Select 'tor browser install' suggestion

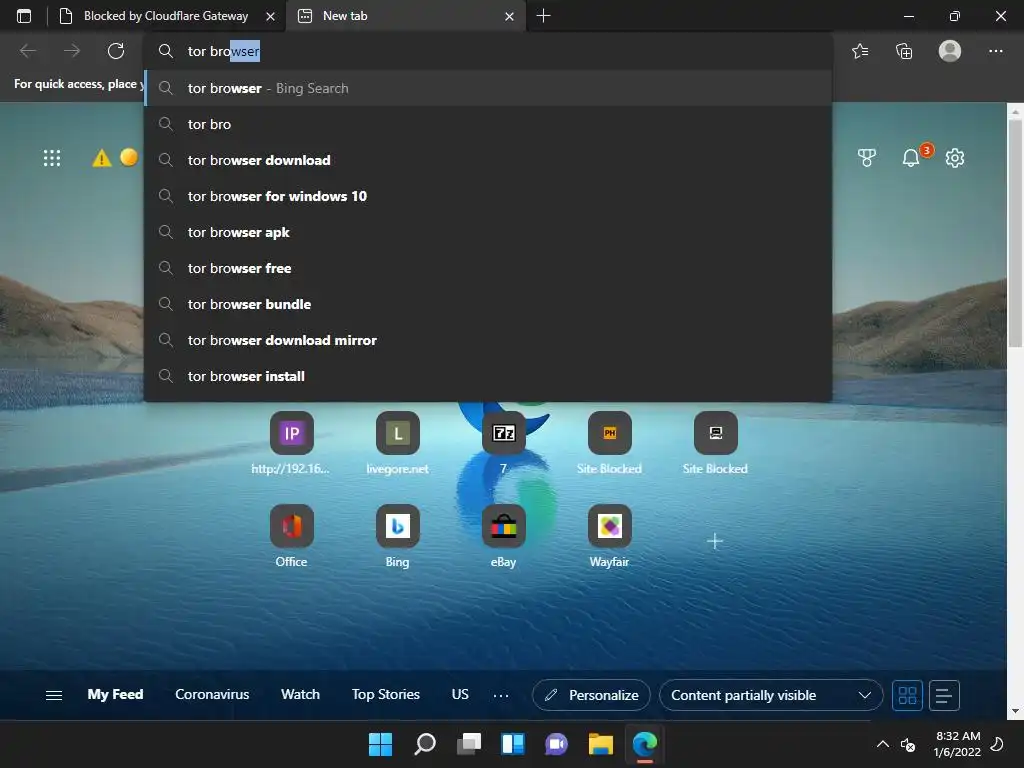488,376
